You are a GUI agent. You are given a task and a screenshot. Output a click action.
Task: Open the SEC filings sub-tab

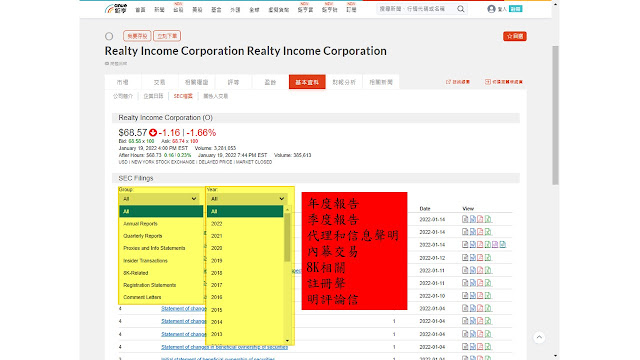point(183,96)
